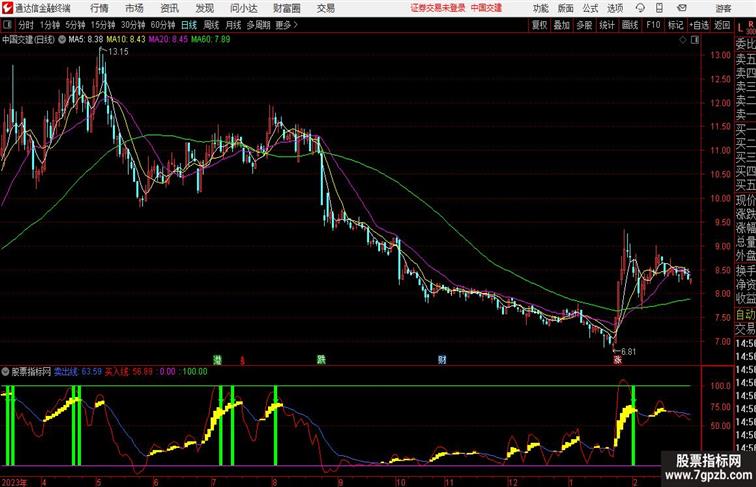This screenshot has height=487, width=756.
Task: Click the 证券交易未登录 login link
Action: click(438, 8)
